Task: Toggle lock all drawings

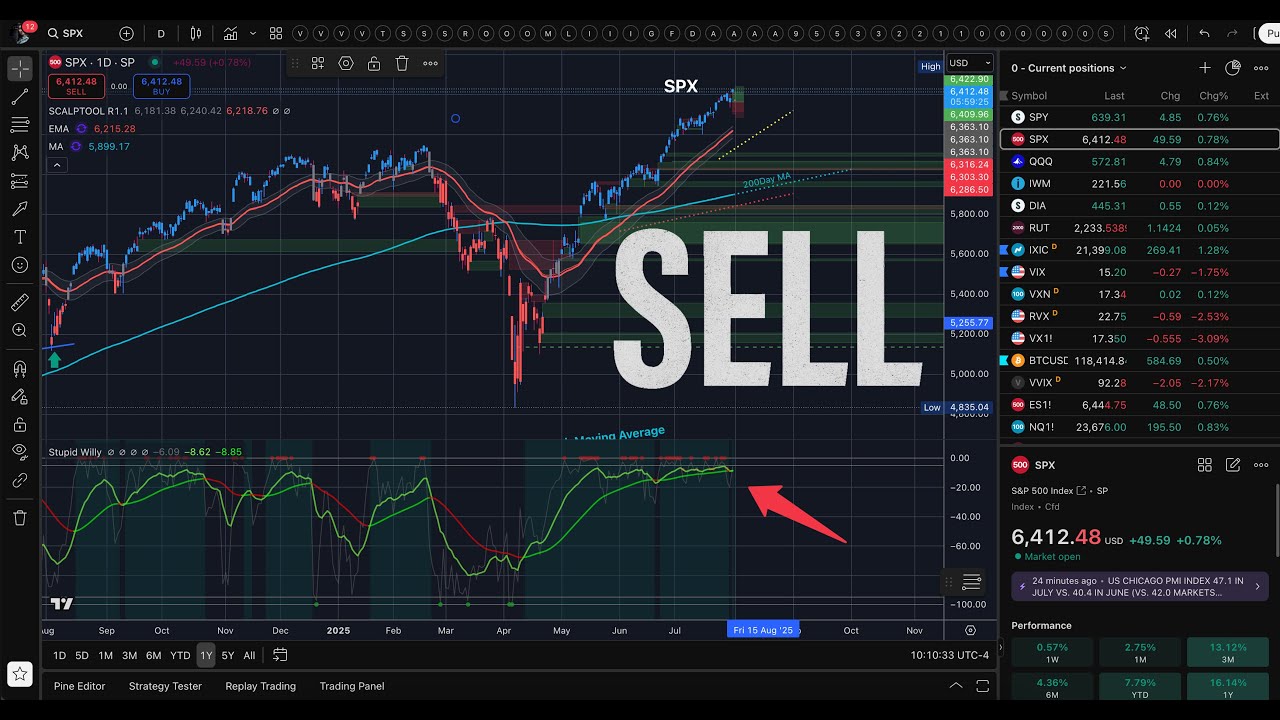Action: click(20, 424)
